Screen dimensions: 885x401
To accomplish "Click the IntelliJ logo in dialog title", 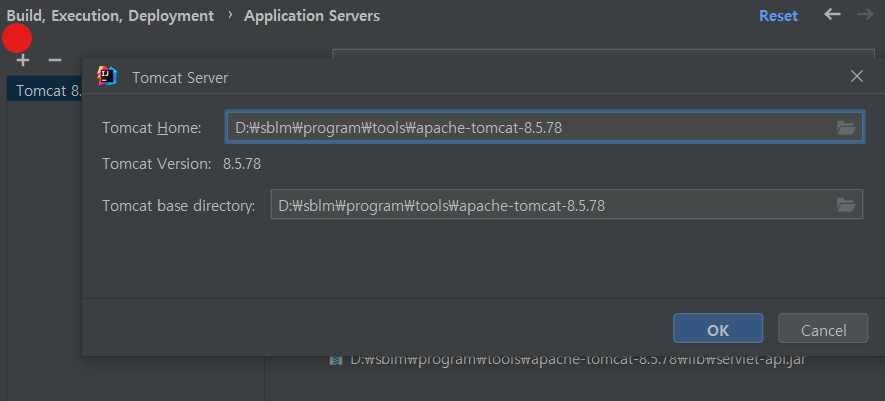I will pos(107,76).
